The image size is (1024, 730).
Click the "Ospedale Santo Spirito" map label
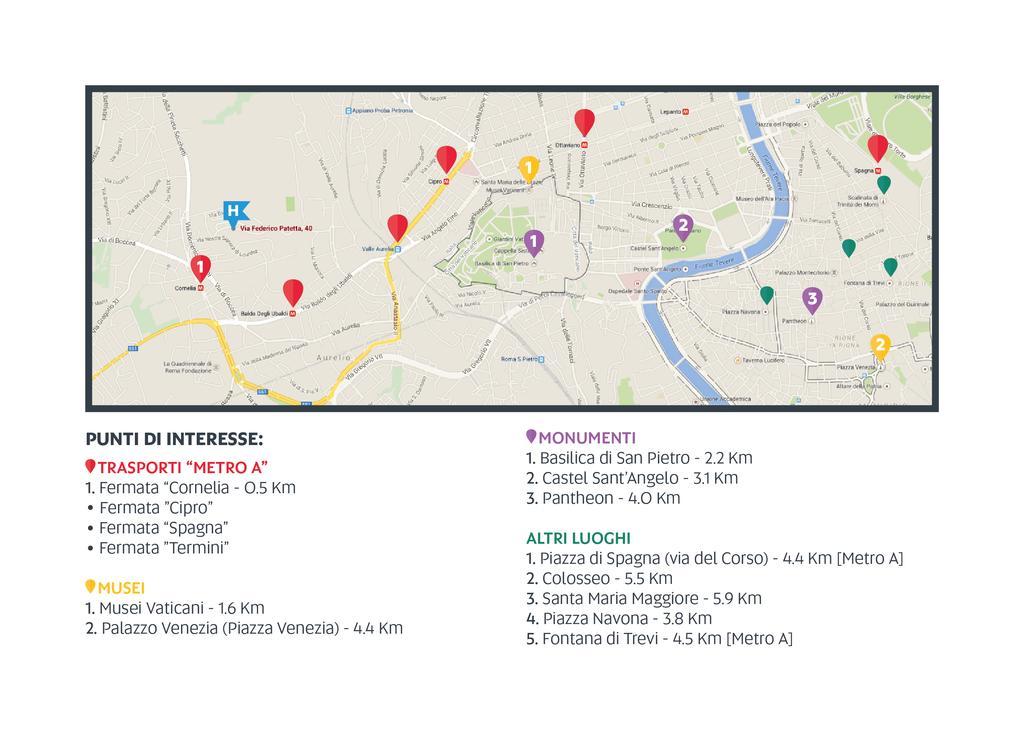(637, 291)
